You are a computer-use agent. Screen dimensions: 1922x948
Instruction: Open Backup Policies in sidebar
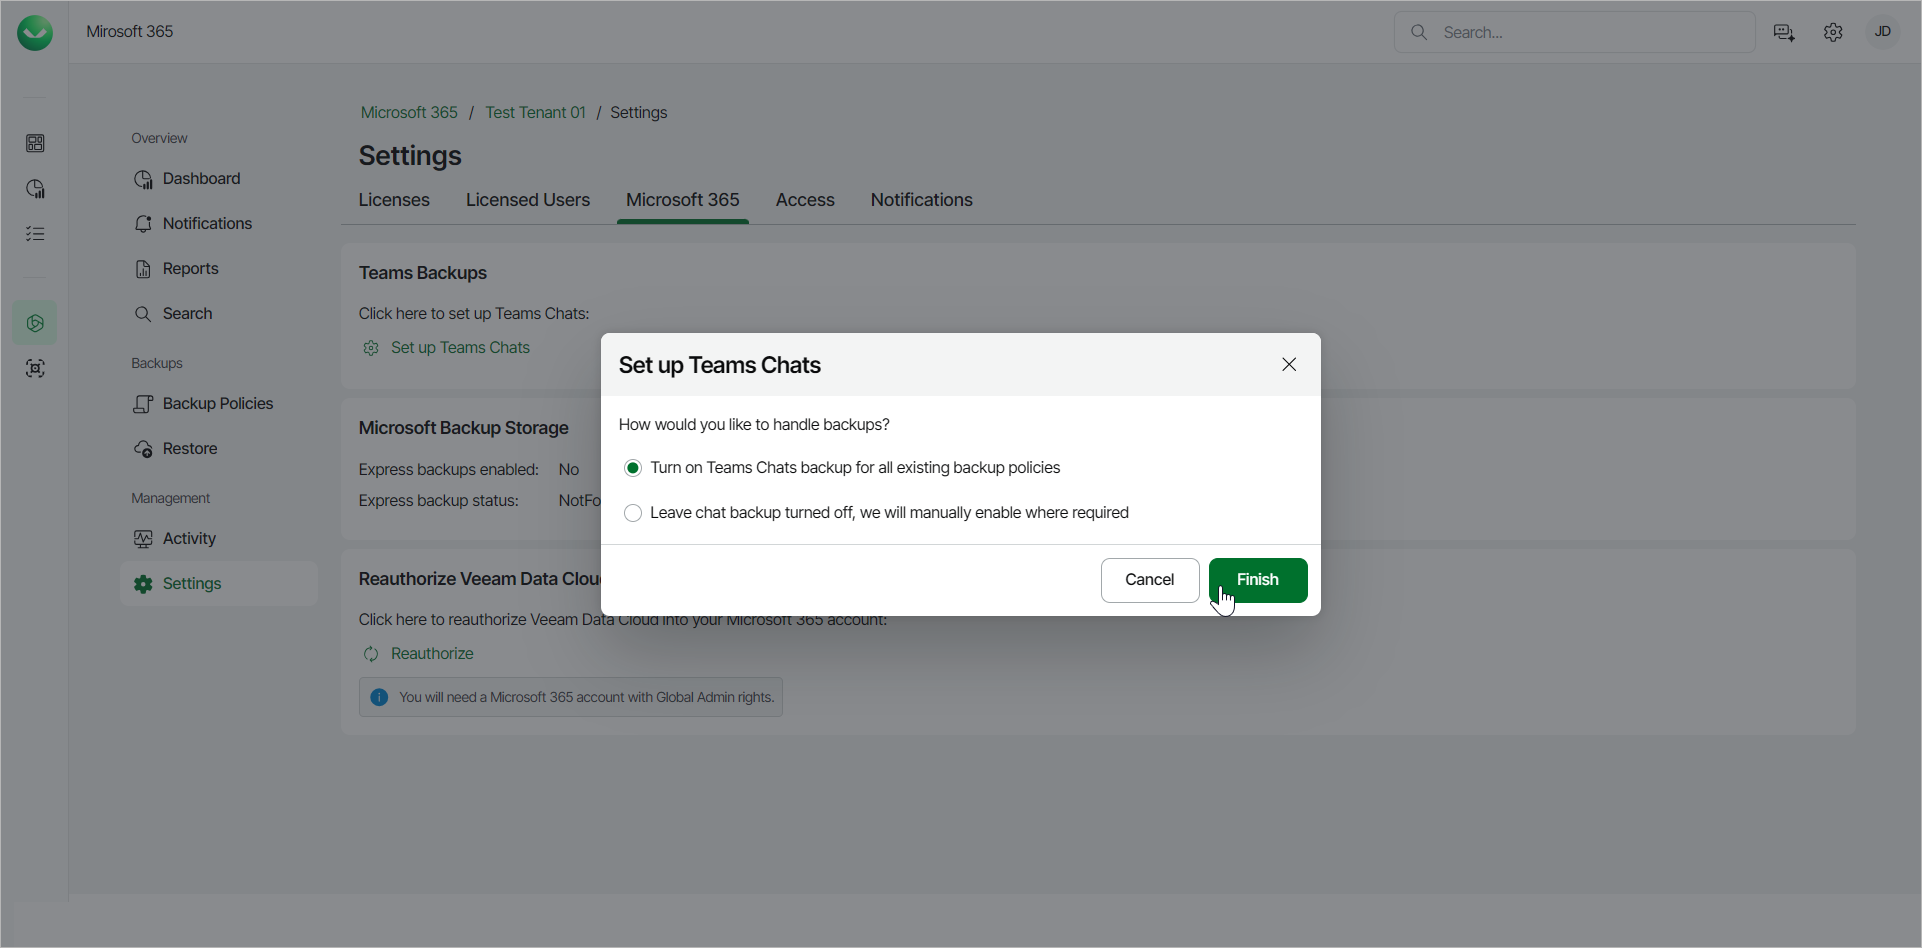[x=217, y=404]
